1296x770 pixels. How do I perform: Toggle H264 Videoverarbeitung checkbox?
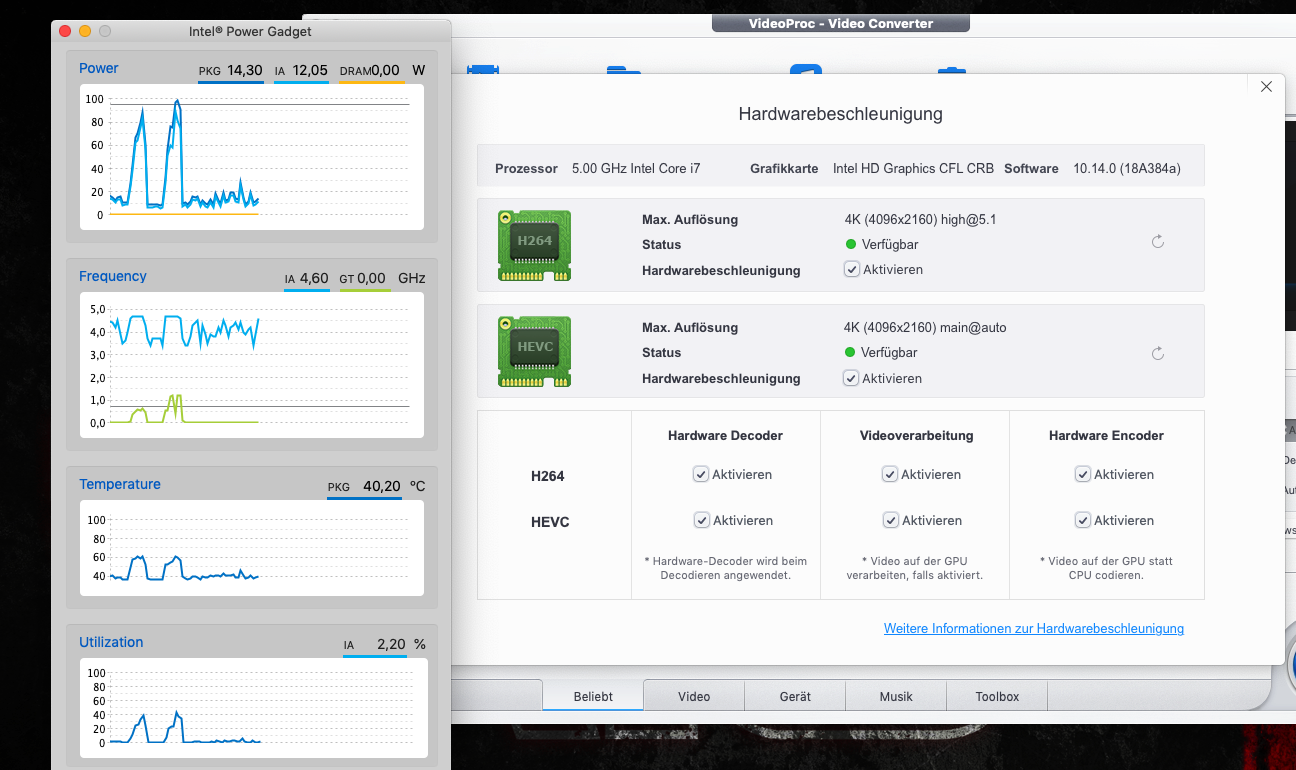(890, 474)
